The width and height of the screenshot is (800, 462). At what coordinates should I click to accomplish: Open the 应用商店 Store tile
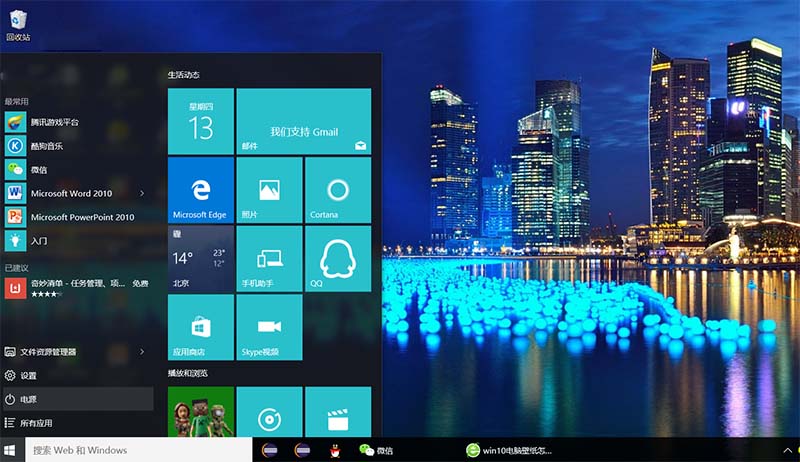tap(201, 327)
